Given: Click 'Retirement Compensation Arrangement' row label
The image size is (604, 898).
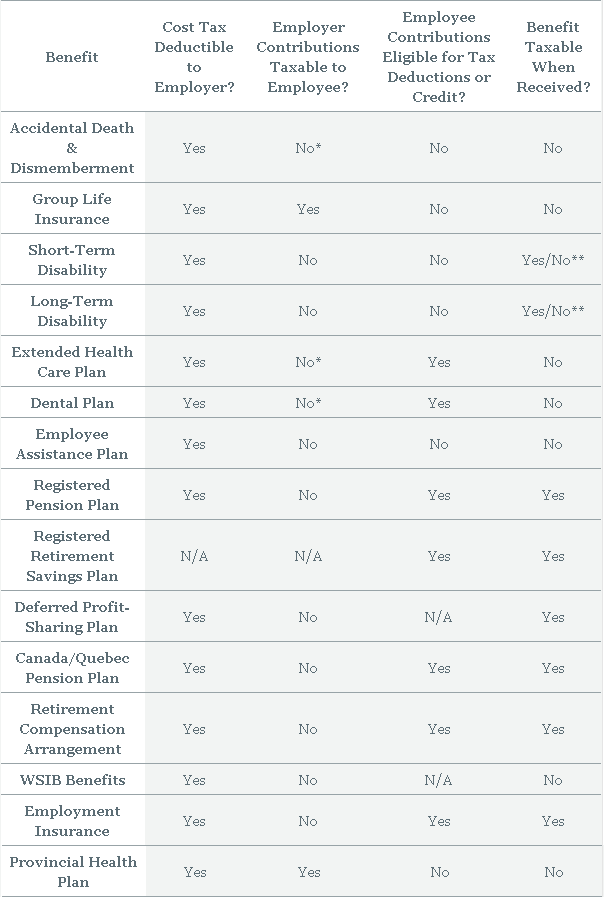Looking at the screenshot, I should (x=72, y=729).
